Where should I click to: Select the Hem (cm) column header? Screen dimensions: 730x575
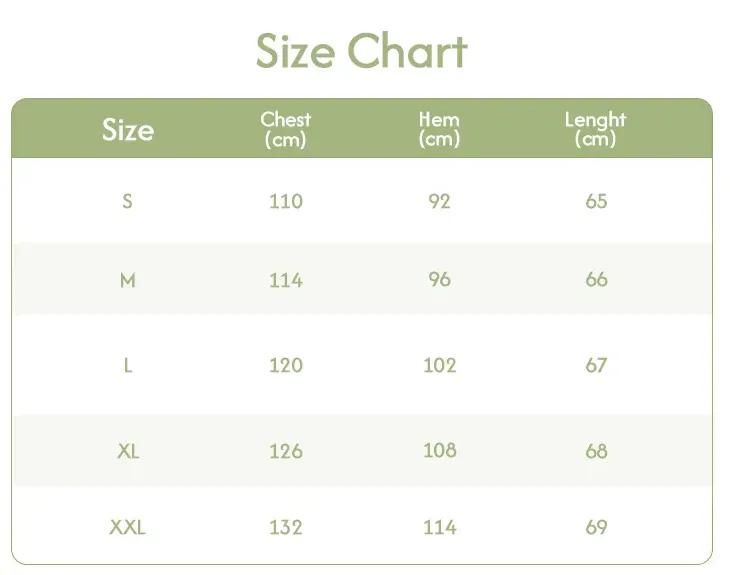coord(439,130)
